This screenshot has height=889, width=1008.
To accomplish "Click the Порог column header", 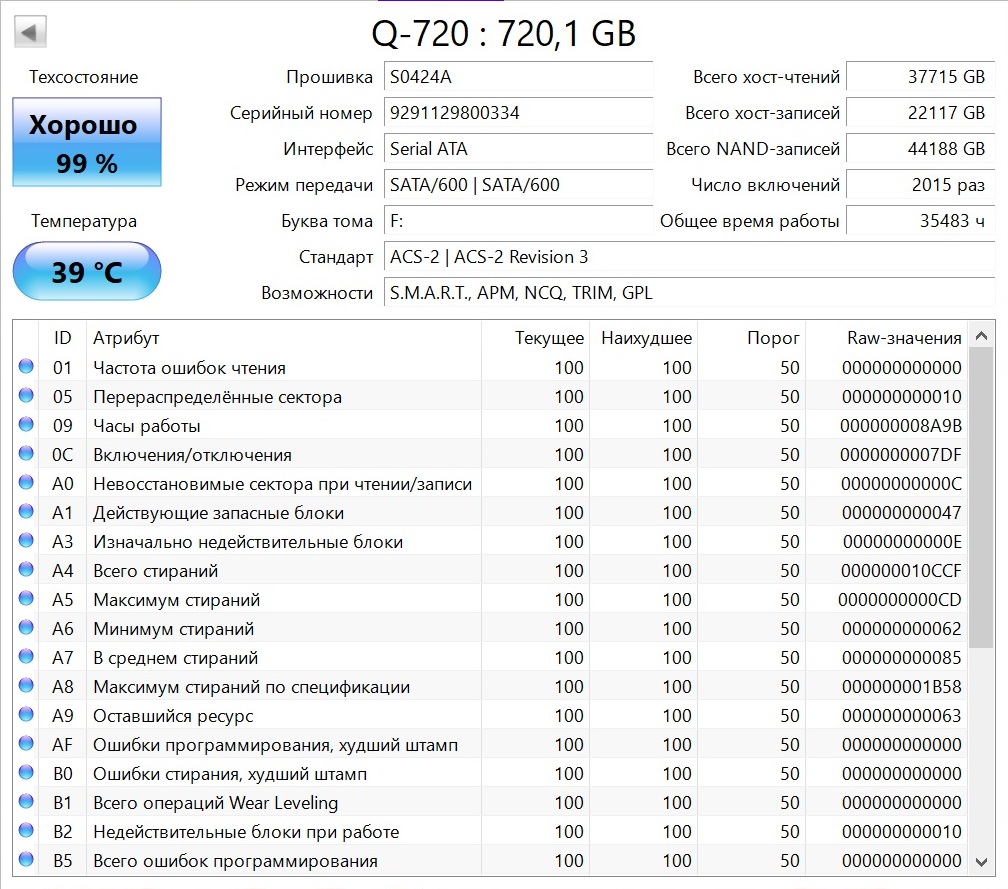I will pos(752,337).
